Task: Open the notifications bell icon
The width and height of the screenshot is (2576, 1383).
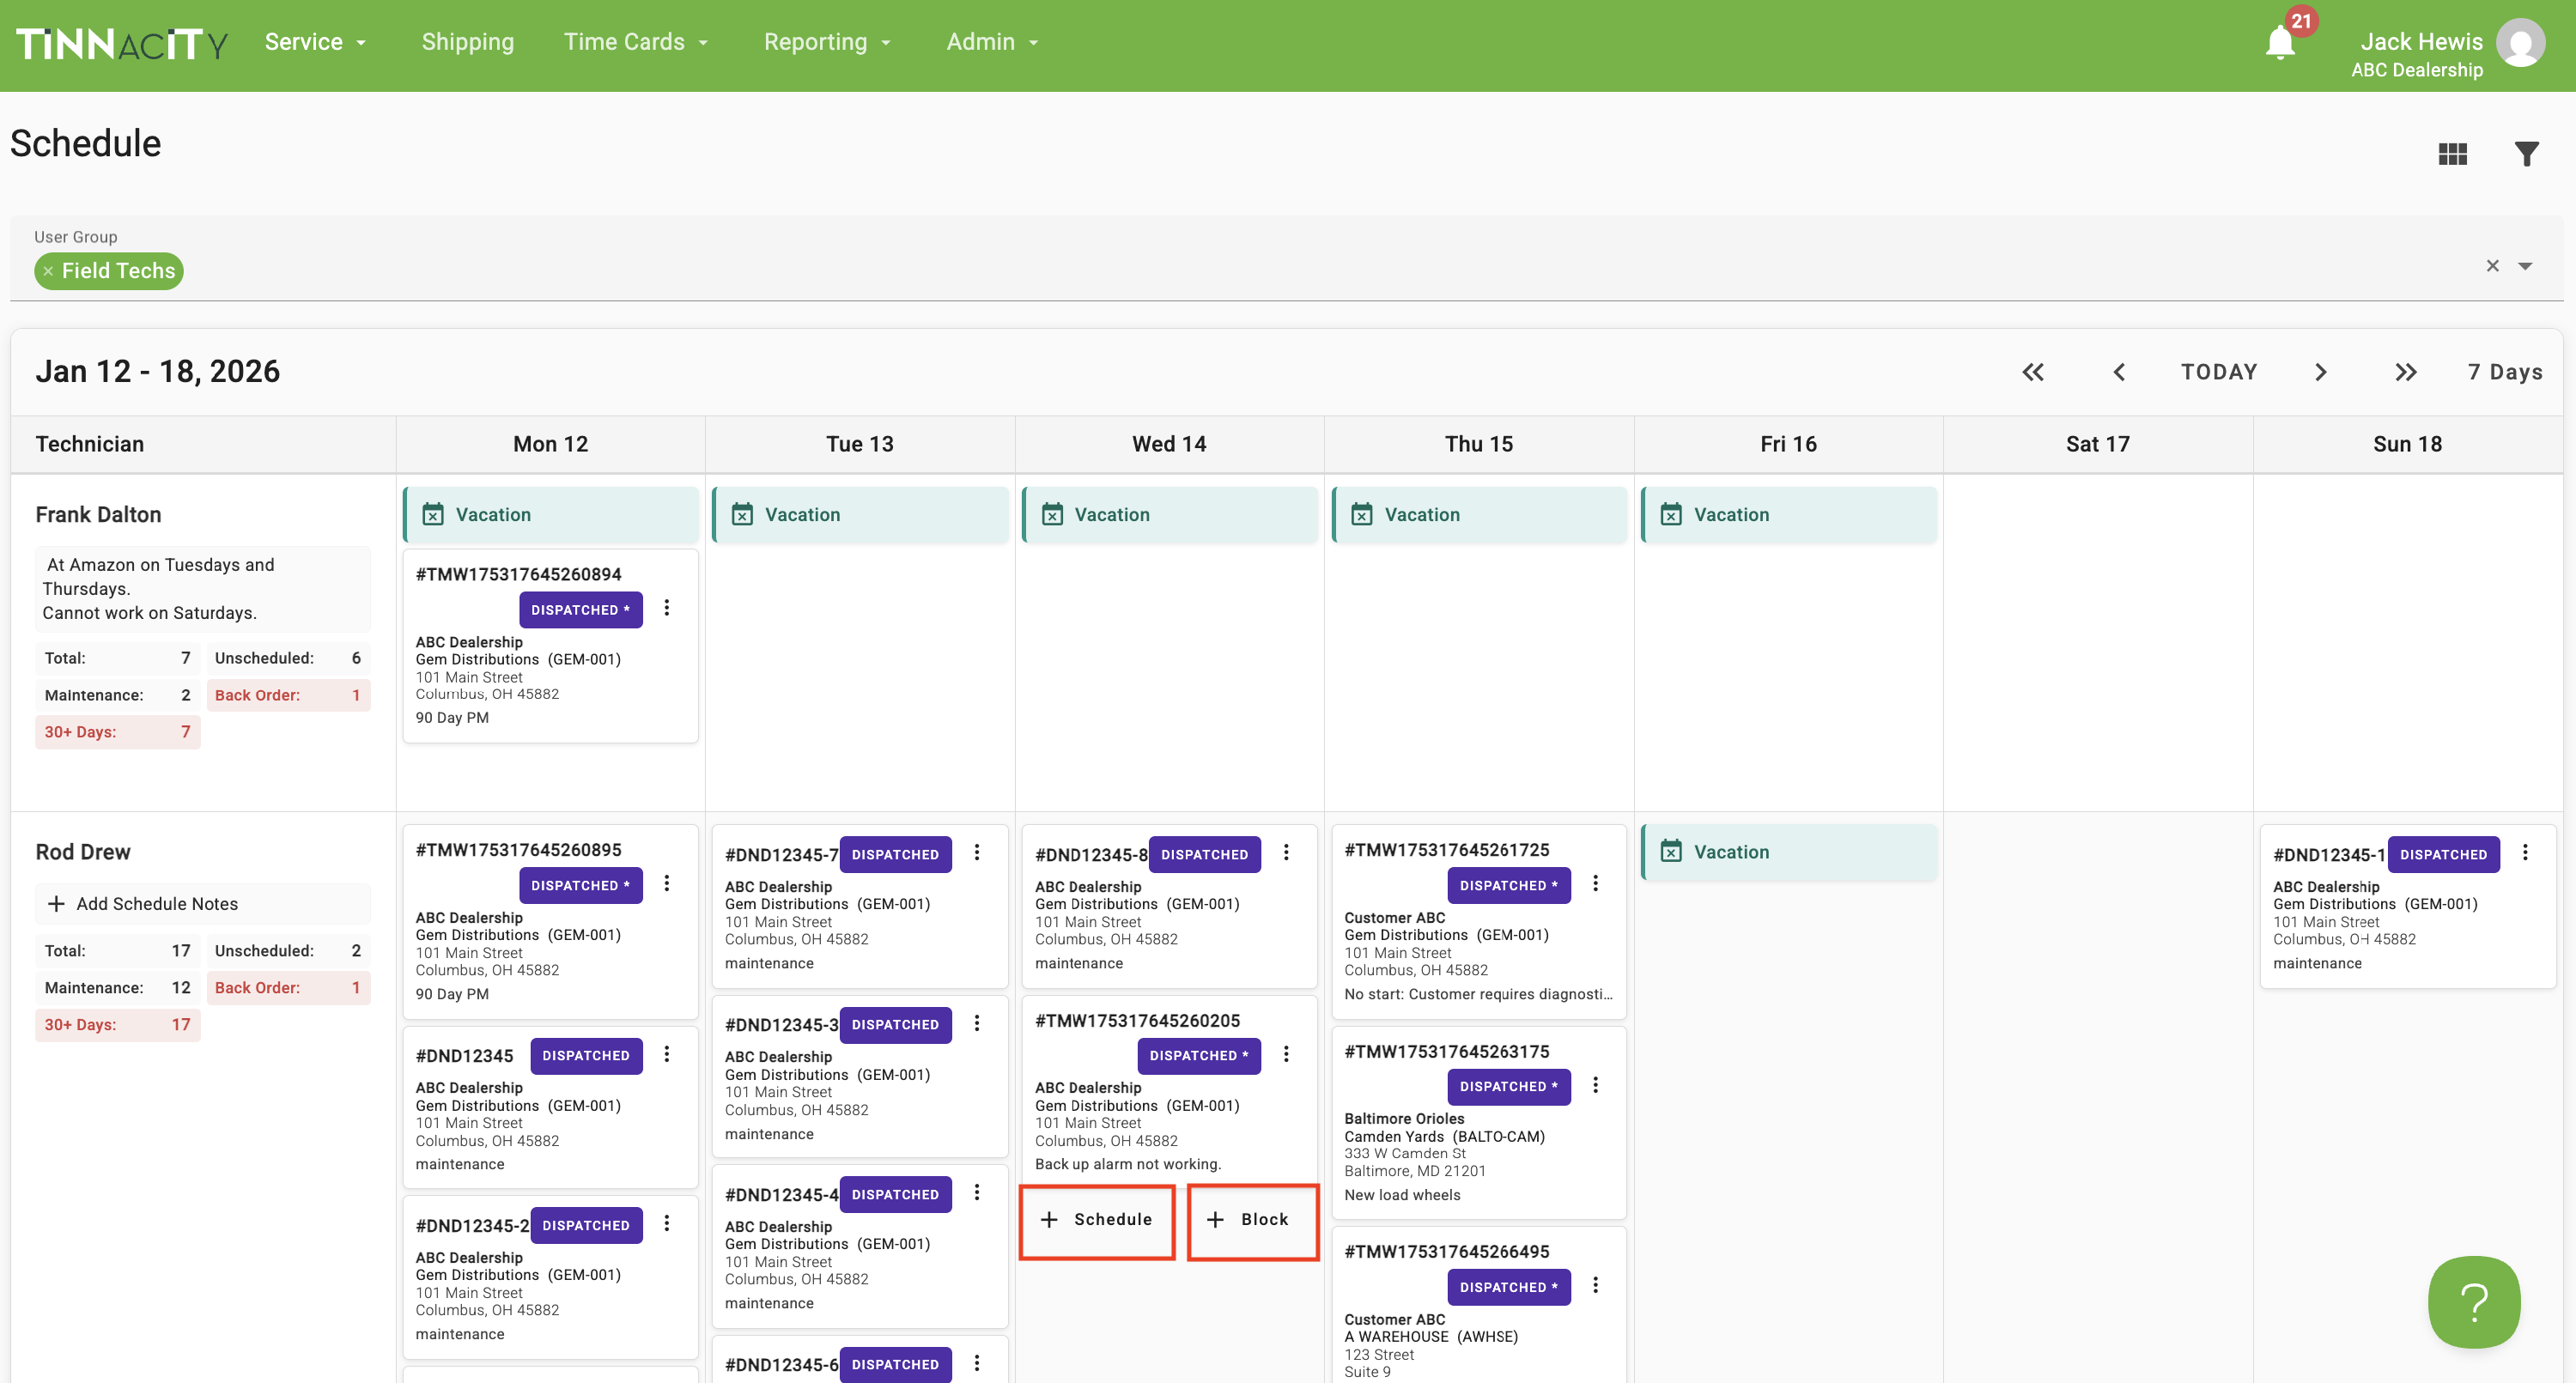Action: click(2280, 42)
